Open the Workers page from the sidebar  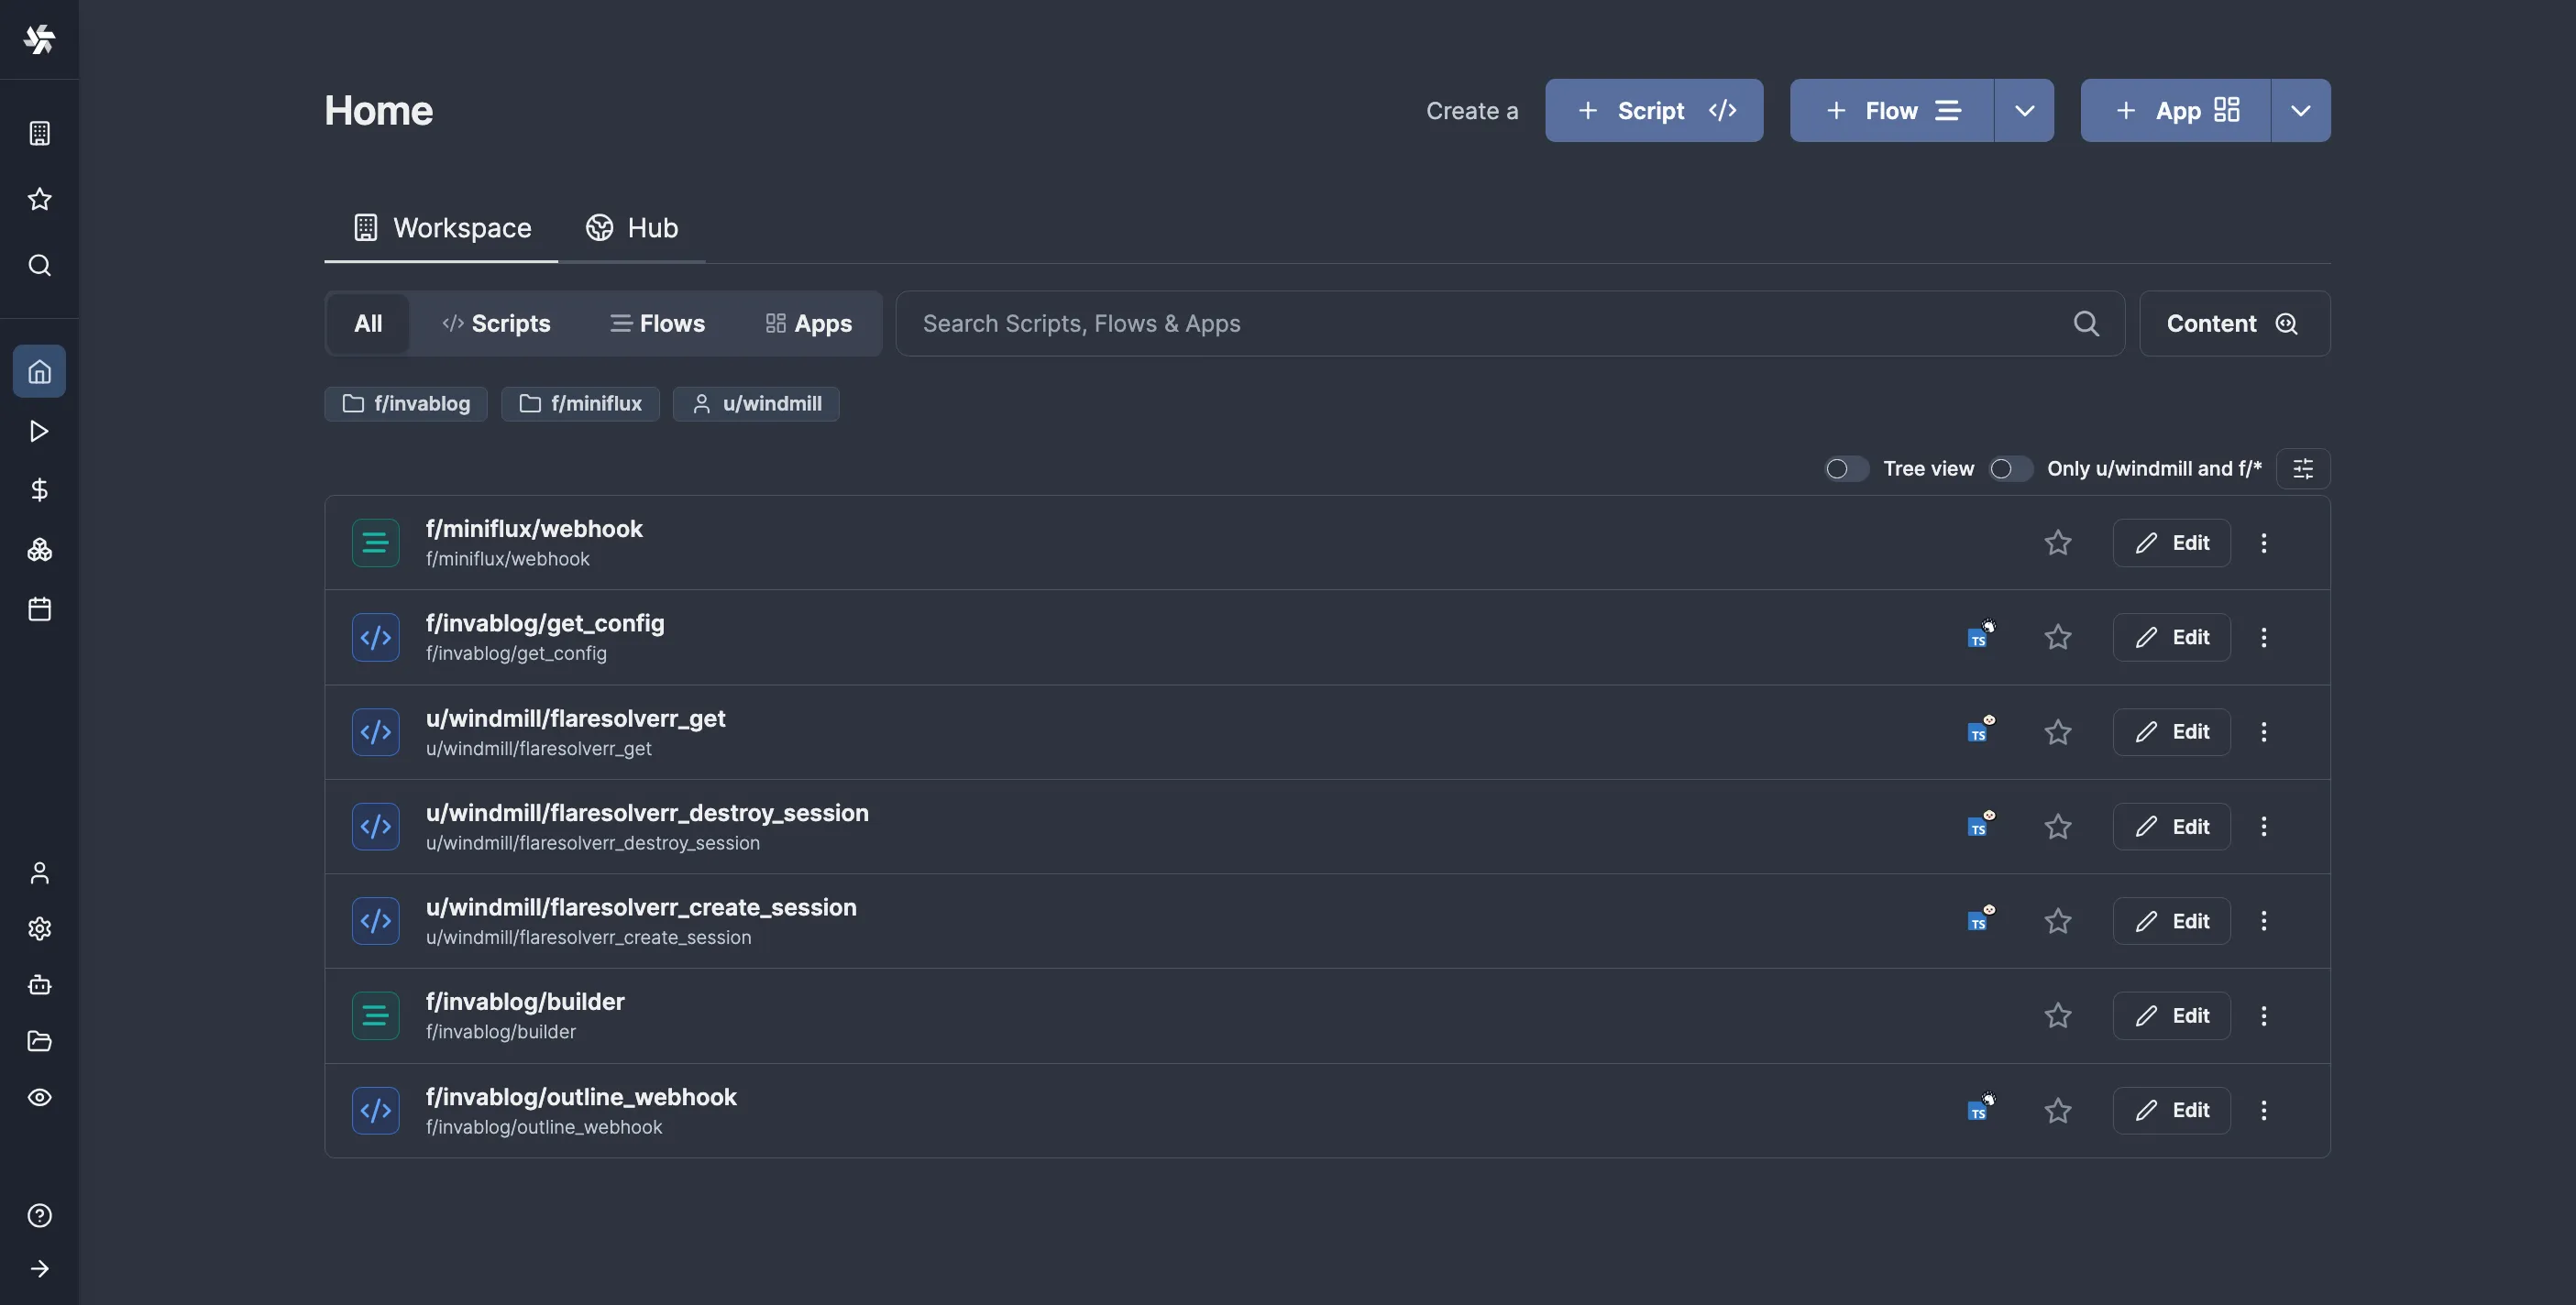coord(39,985)
